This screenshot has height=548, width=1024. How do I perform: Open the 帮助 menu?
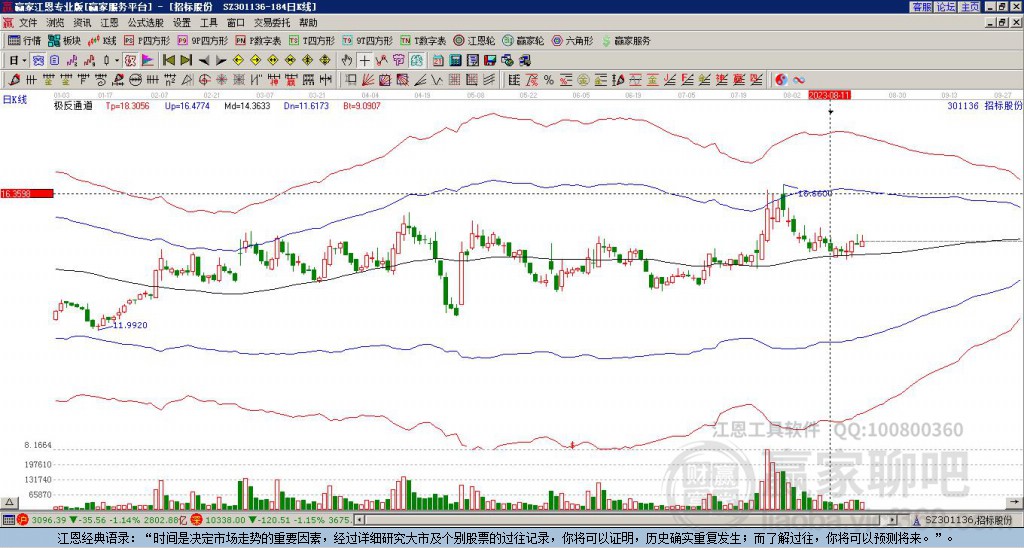click(308, 23)
